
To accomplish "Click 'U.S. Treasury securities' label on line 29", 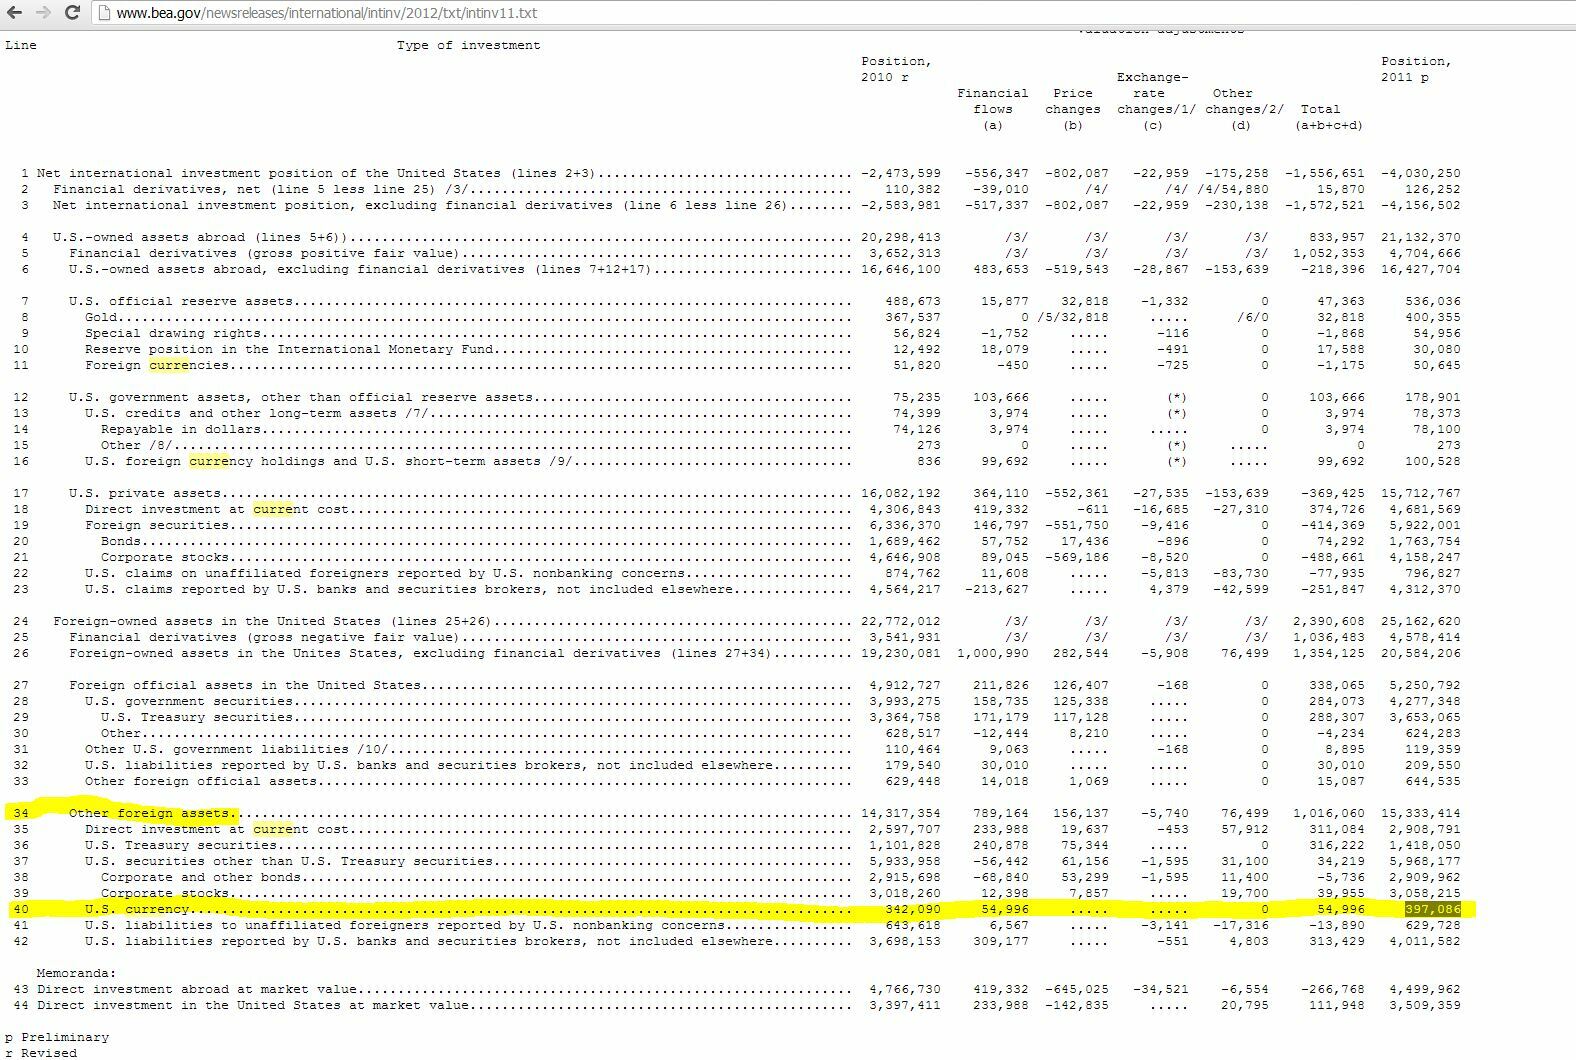I will [197, 718].
